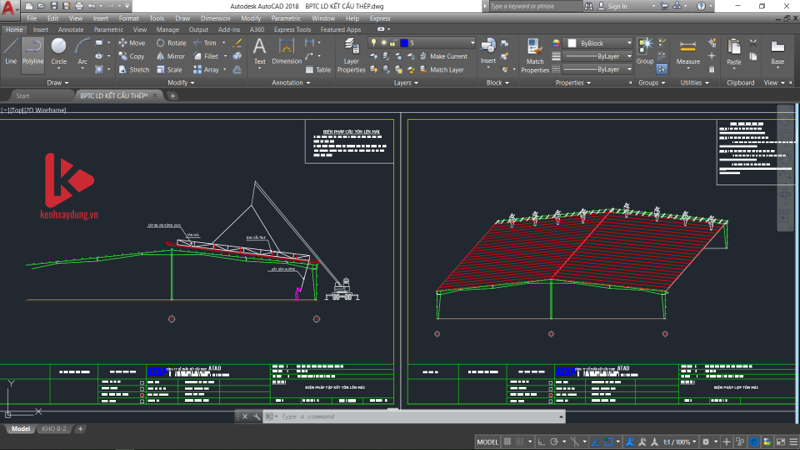Screen dimensions: 800x450
Task: Toggle the MODEL space button
Action: tap(487, 441)
